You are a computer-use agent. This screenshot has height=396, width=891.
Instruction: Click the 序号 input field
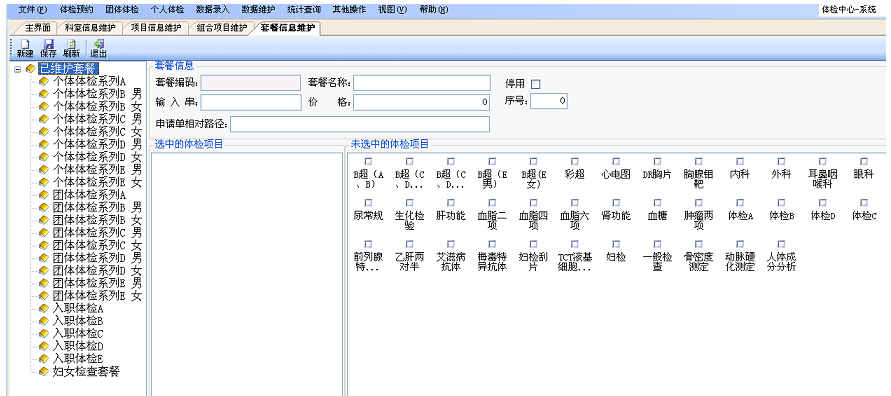click(x=549, y=101)
